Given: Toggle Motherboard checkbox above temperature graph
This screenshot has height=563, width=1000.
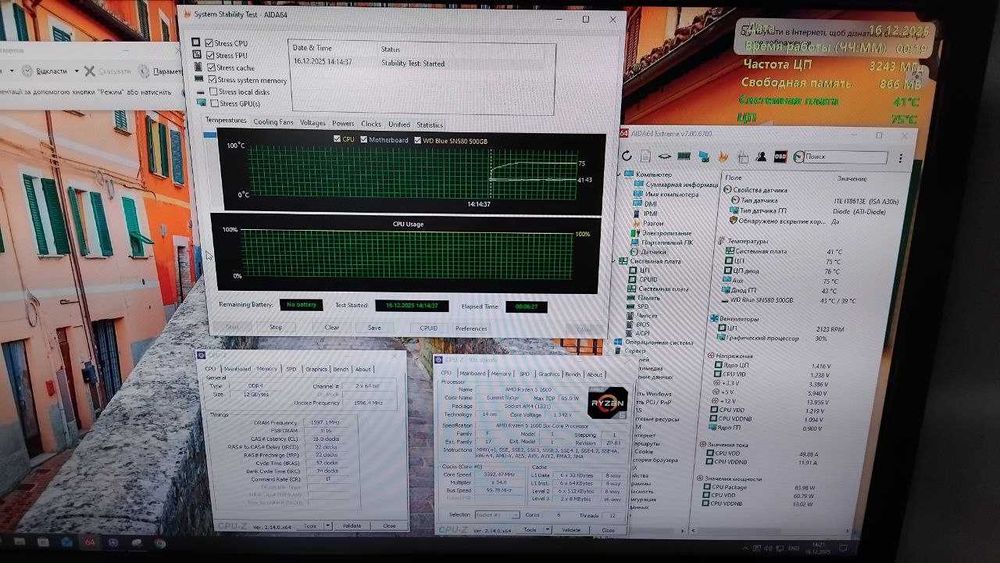Looking at the screenshot, I should point(364,139).
